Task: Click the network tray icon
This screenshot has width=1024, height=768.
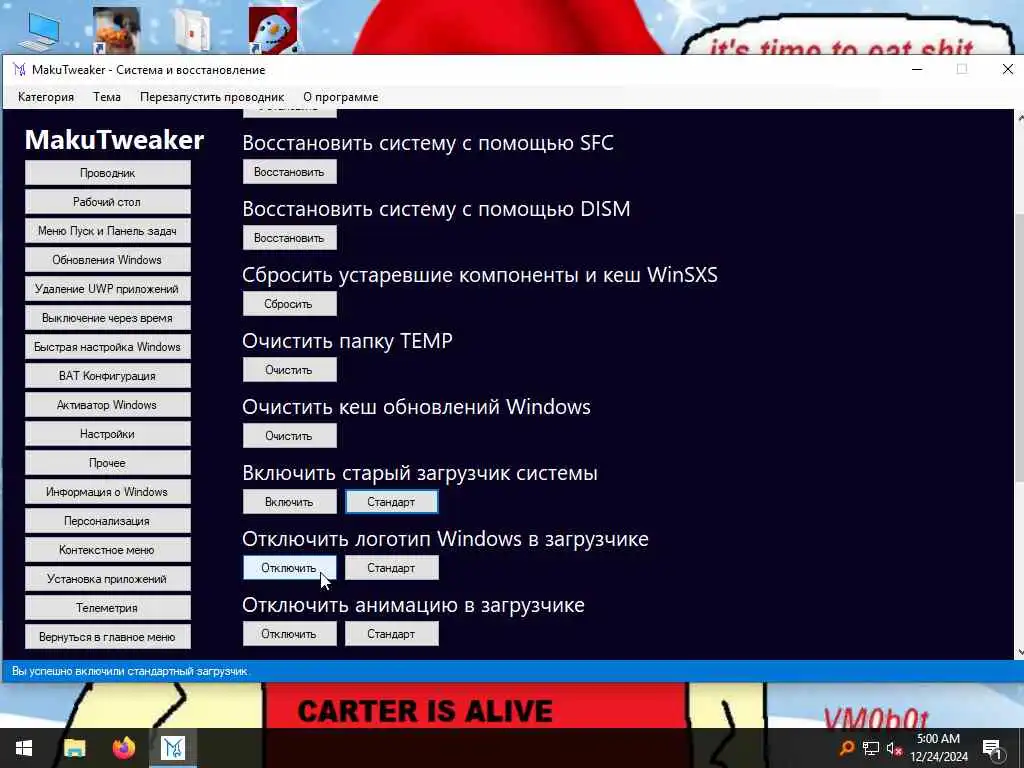Action: 871,748
